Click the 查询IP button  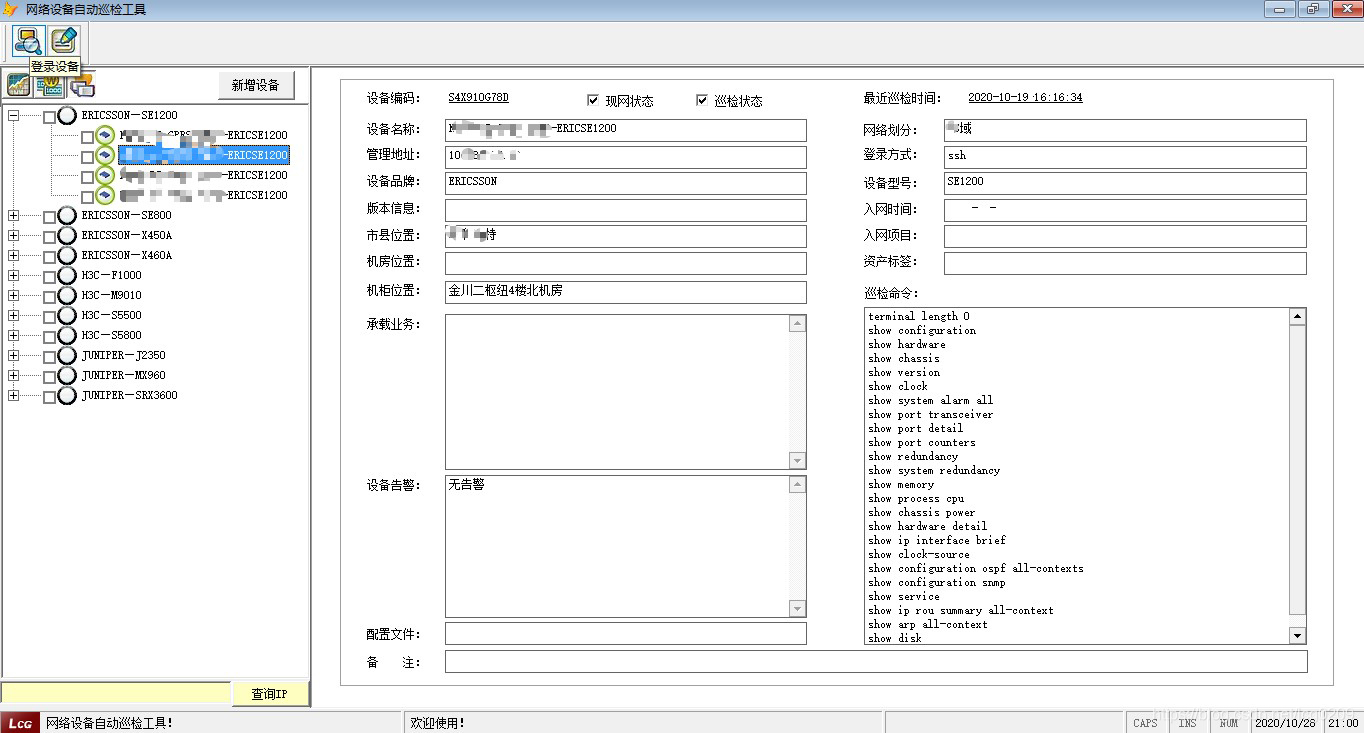[270, 694]
